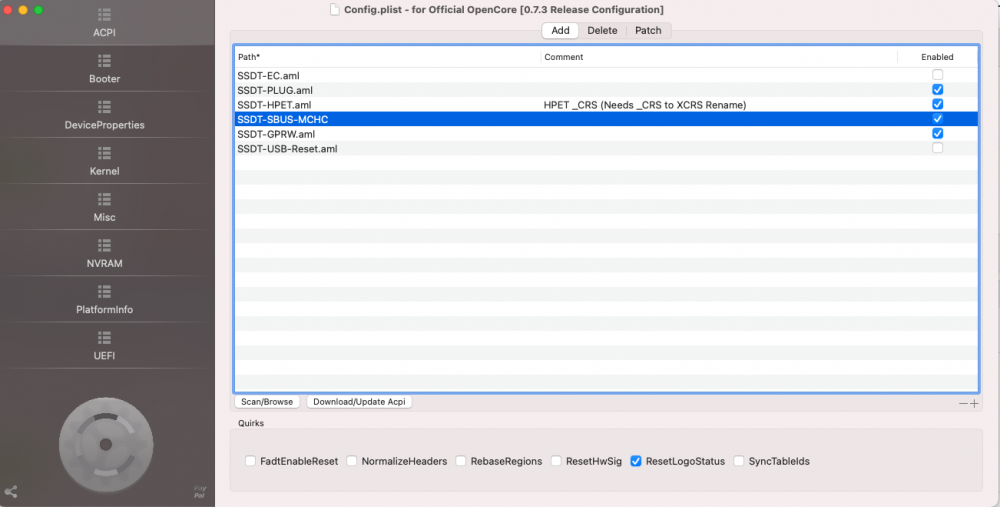This screenshot has width=1000, height=507.
Task: Click the circular jog dial control
Action: [x=106, y=445]
